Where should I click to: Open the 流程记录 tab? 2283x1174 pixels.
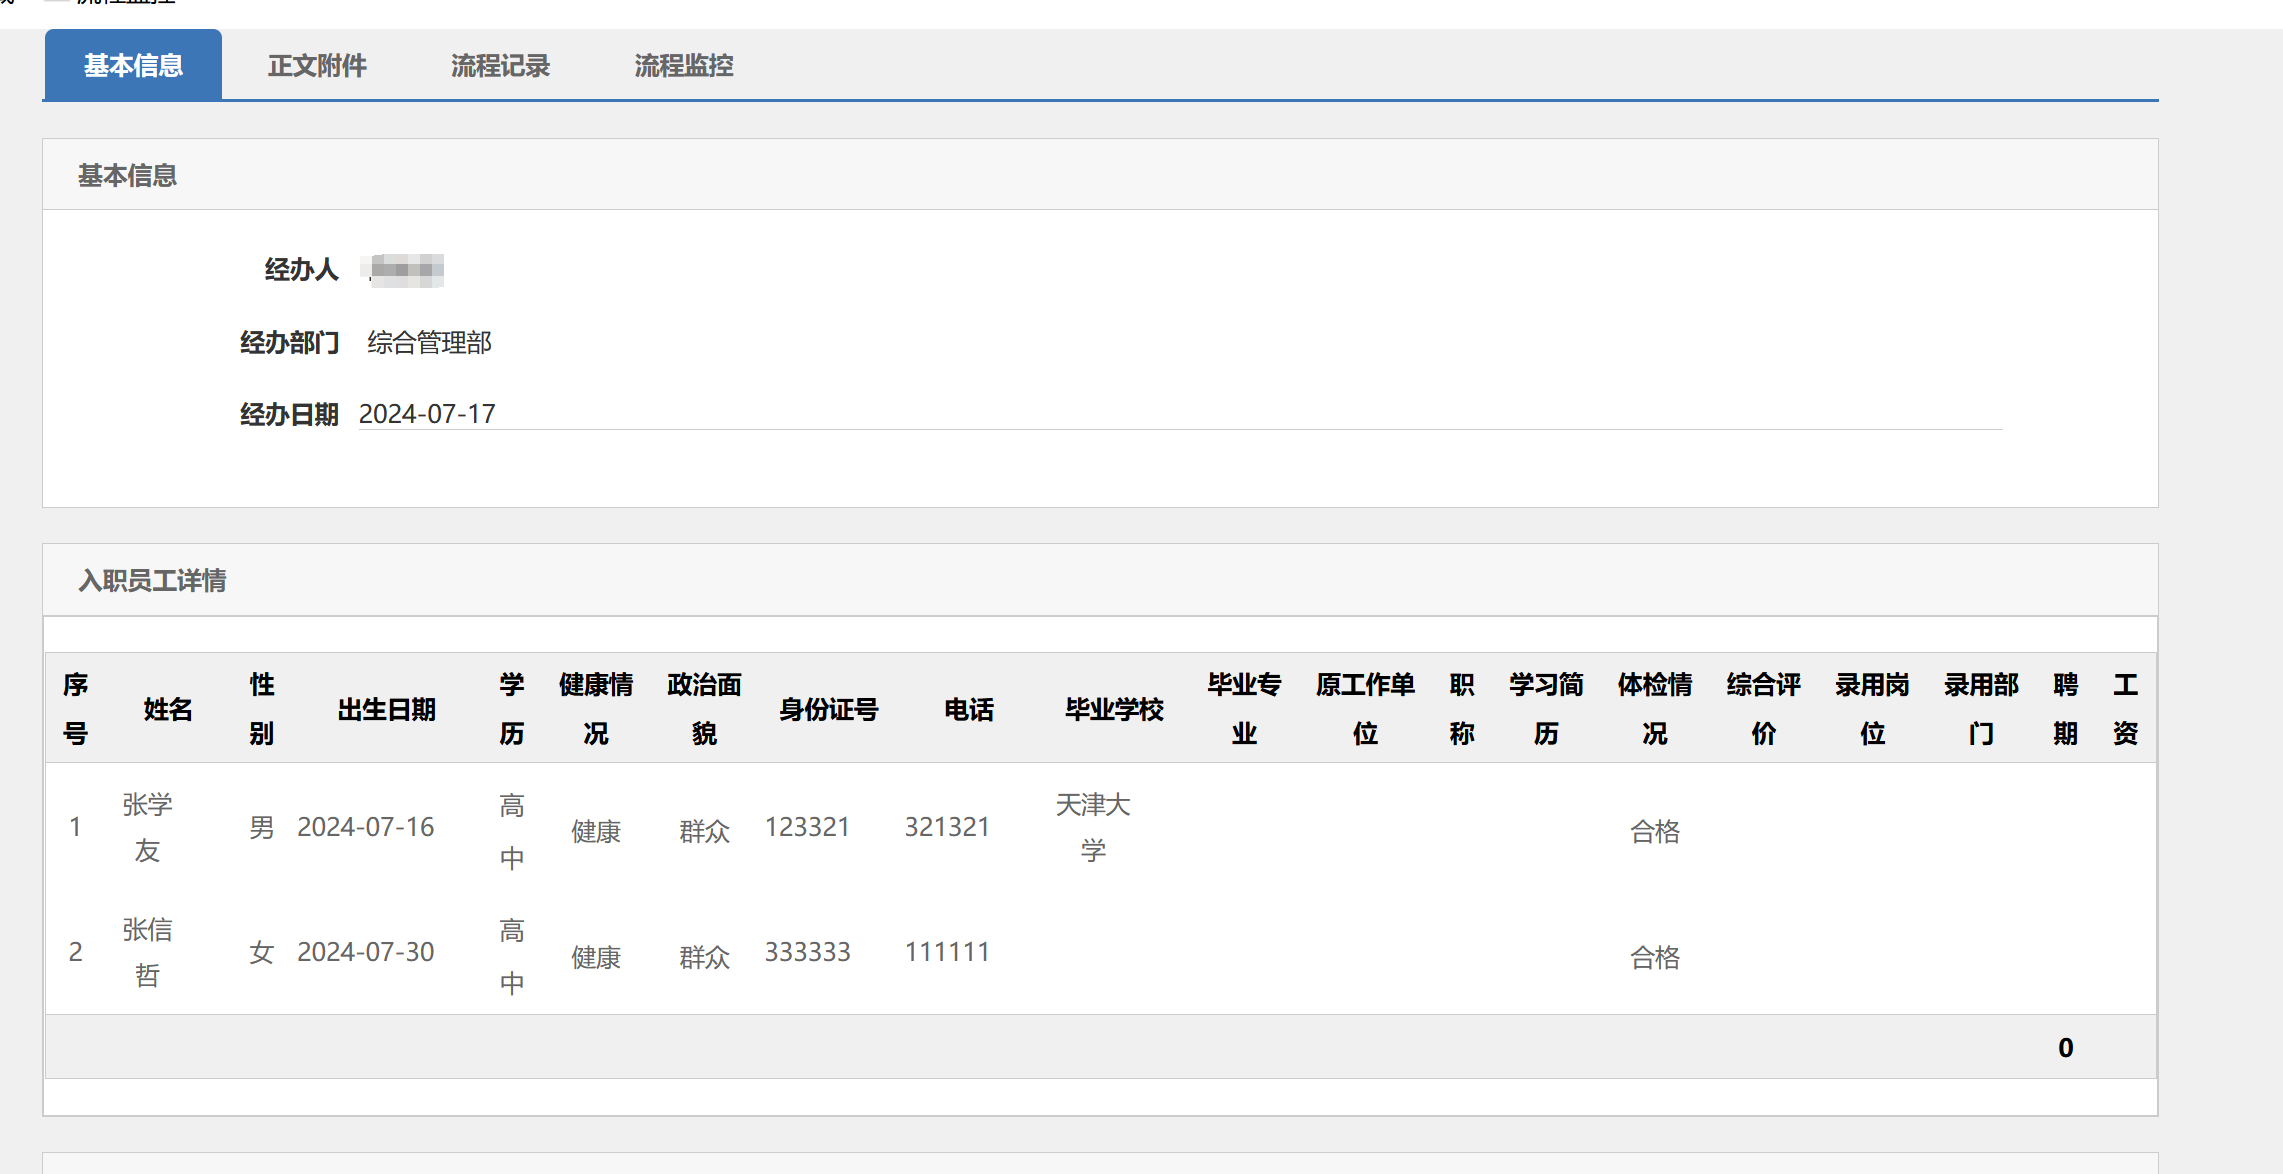[500, 66]
